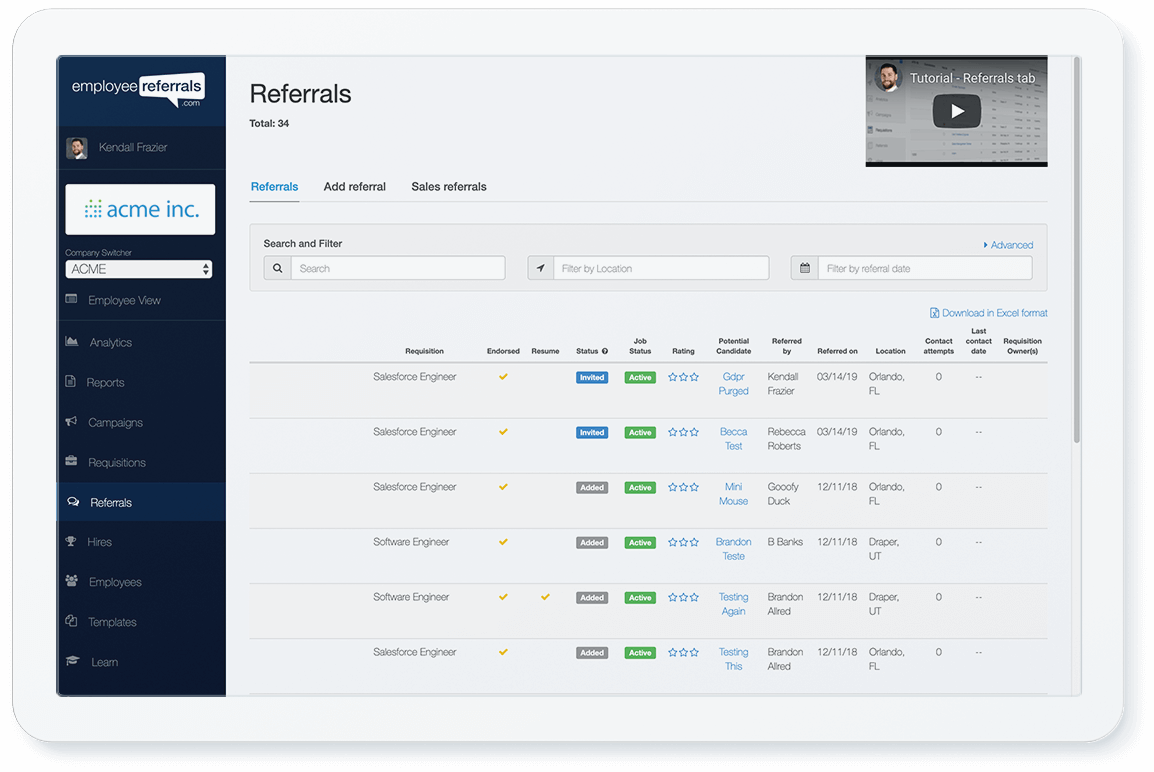
Task: Expand the Advanced filter options
Action: [1008, 245]
